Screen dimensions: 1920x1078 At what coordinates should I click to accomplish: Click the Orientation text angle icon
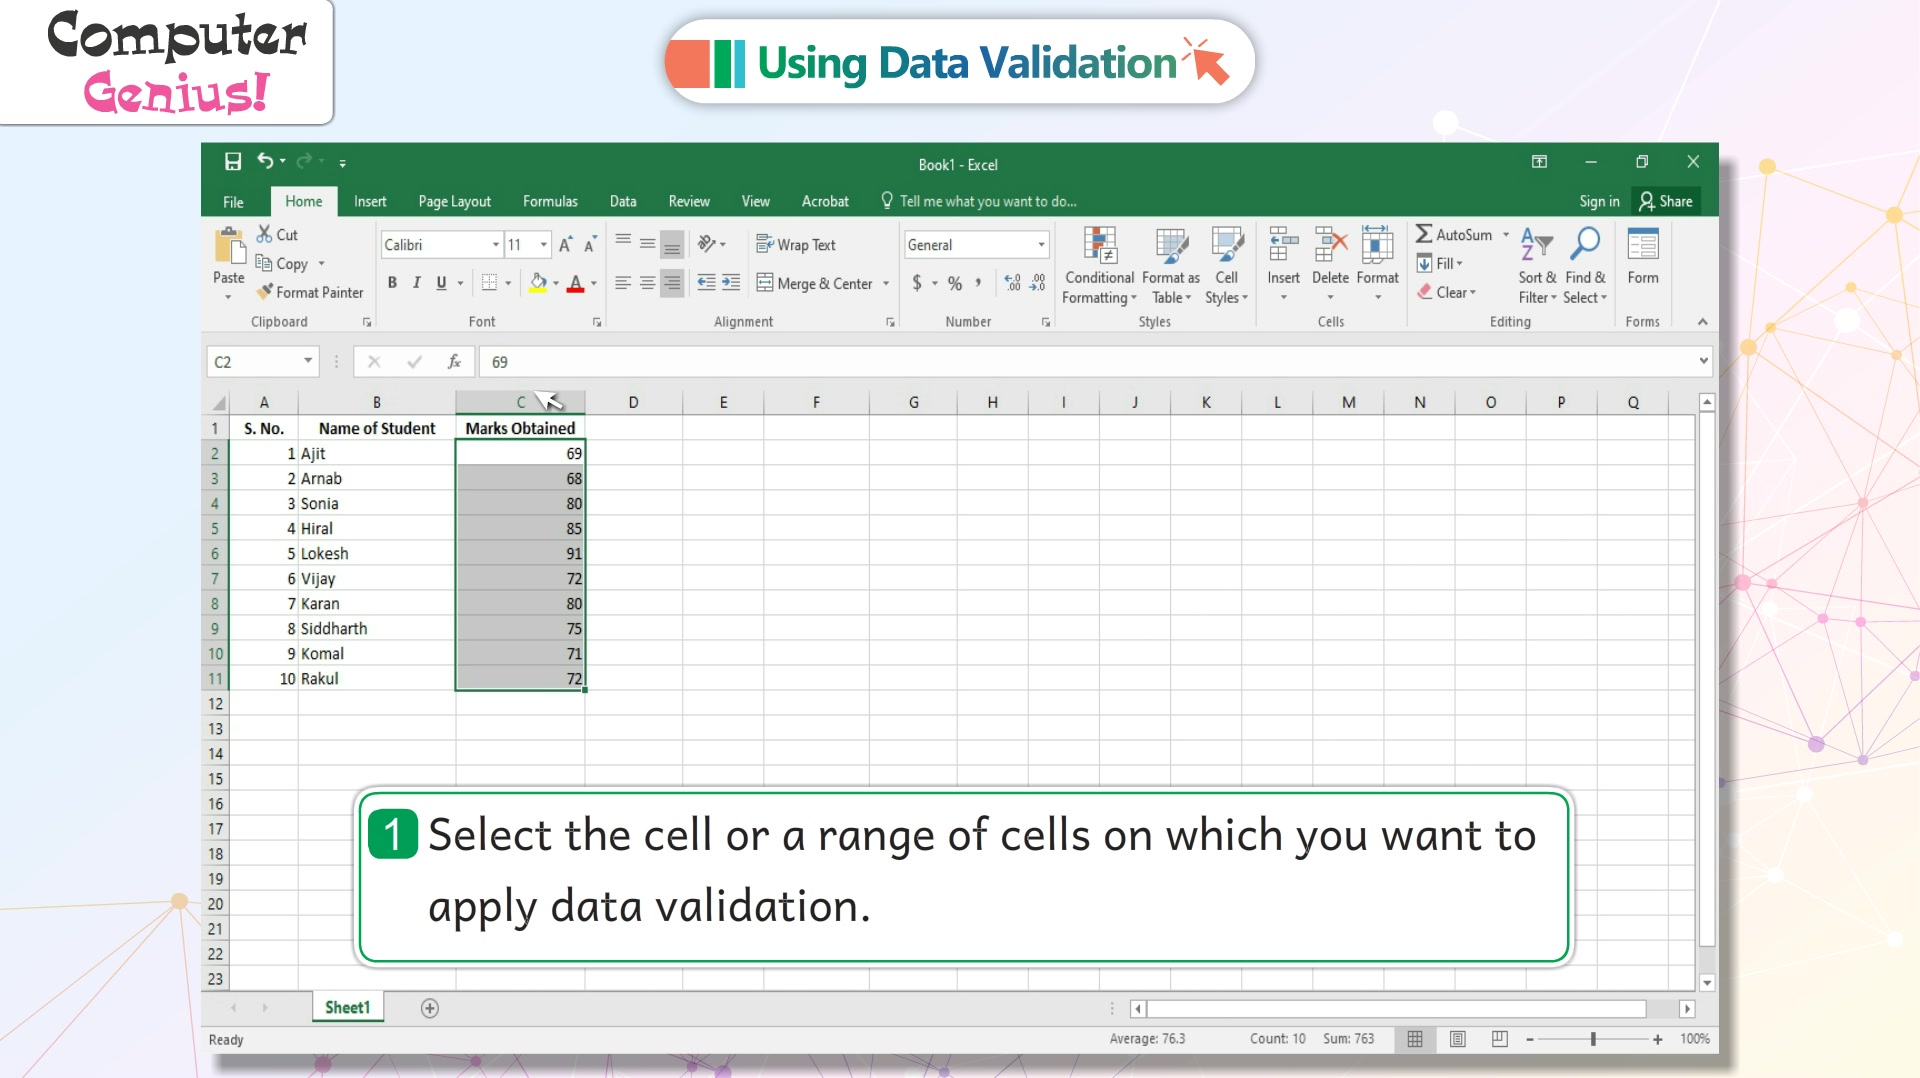click(707, 244)
